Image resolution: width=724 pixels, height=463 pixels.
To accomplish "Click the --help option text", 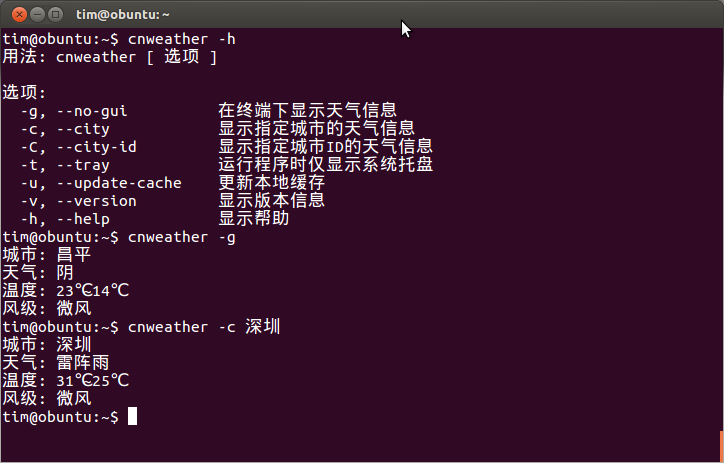I will 83,219.
